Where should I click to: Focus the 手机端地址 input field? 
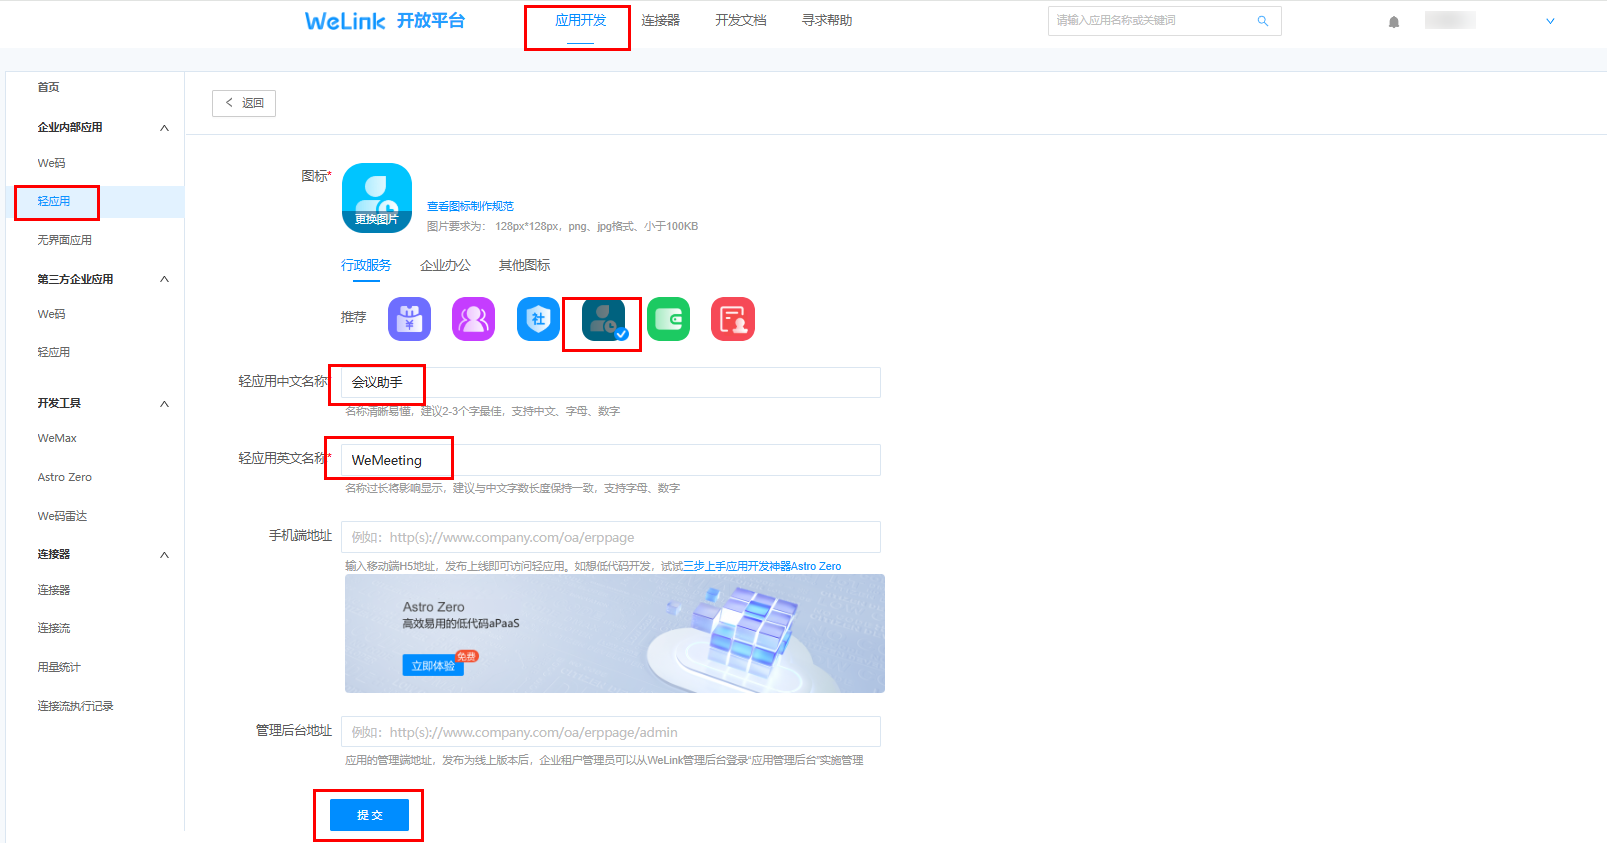pos(610,537)
